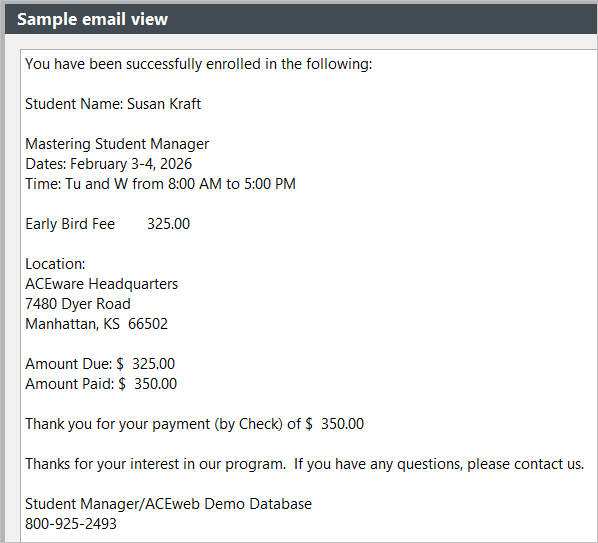Click the 'Mastering Student Manager' course title
Screen dimensions: 598x543
point(117,144)
